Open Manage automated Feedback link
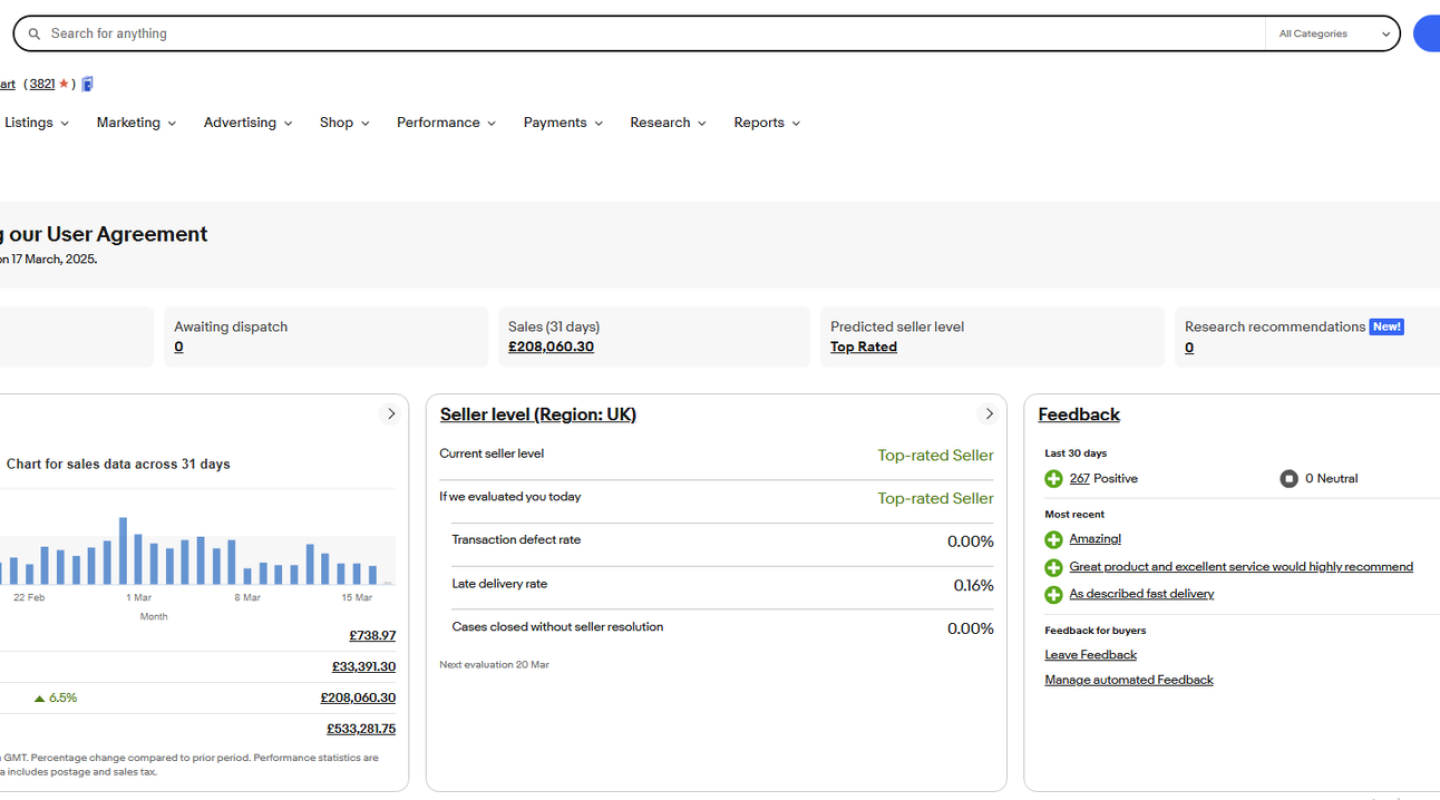 1128,680
